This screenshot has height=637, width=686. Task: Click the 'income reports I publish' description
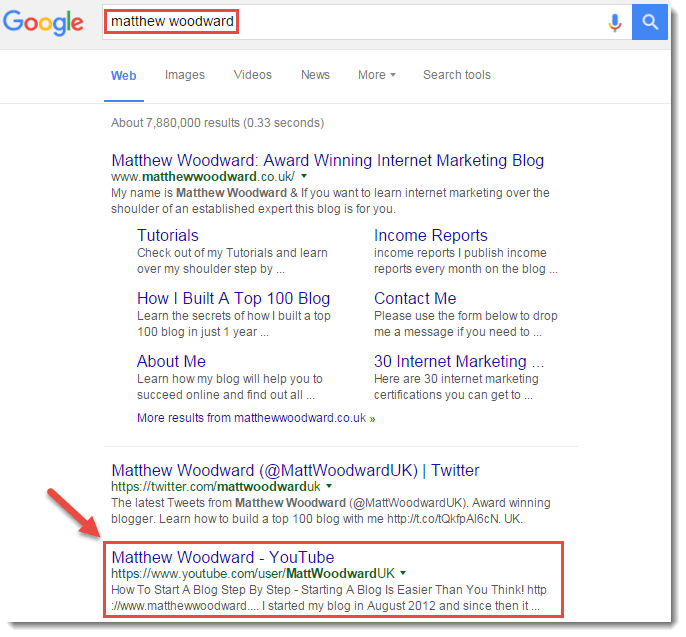(x=466, y=261)
